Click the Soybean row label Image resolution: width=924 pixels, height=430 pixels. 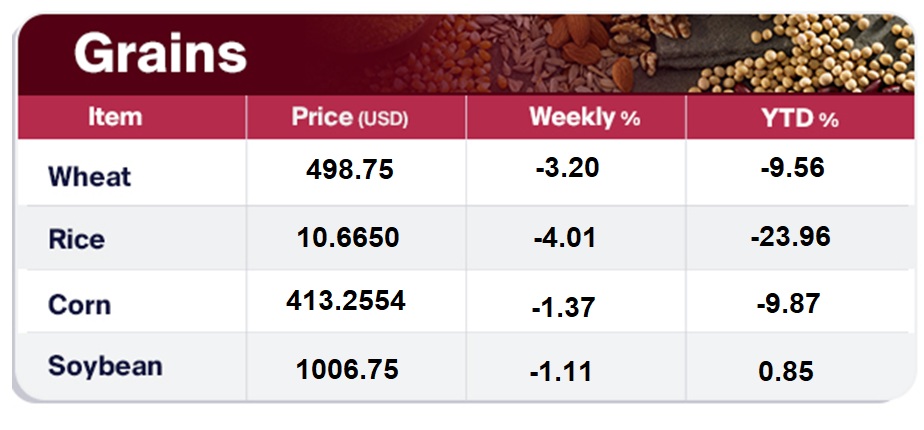coord(104,366)
